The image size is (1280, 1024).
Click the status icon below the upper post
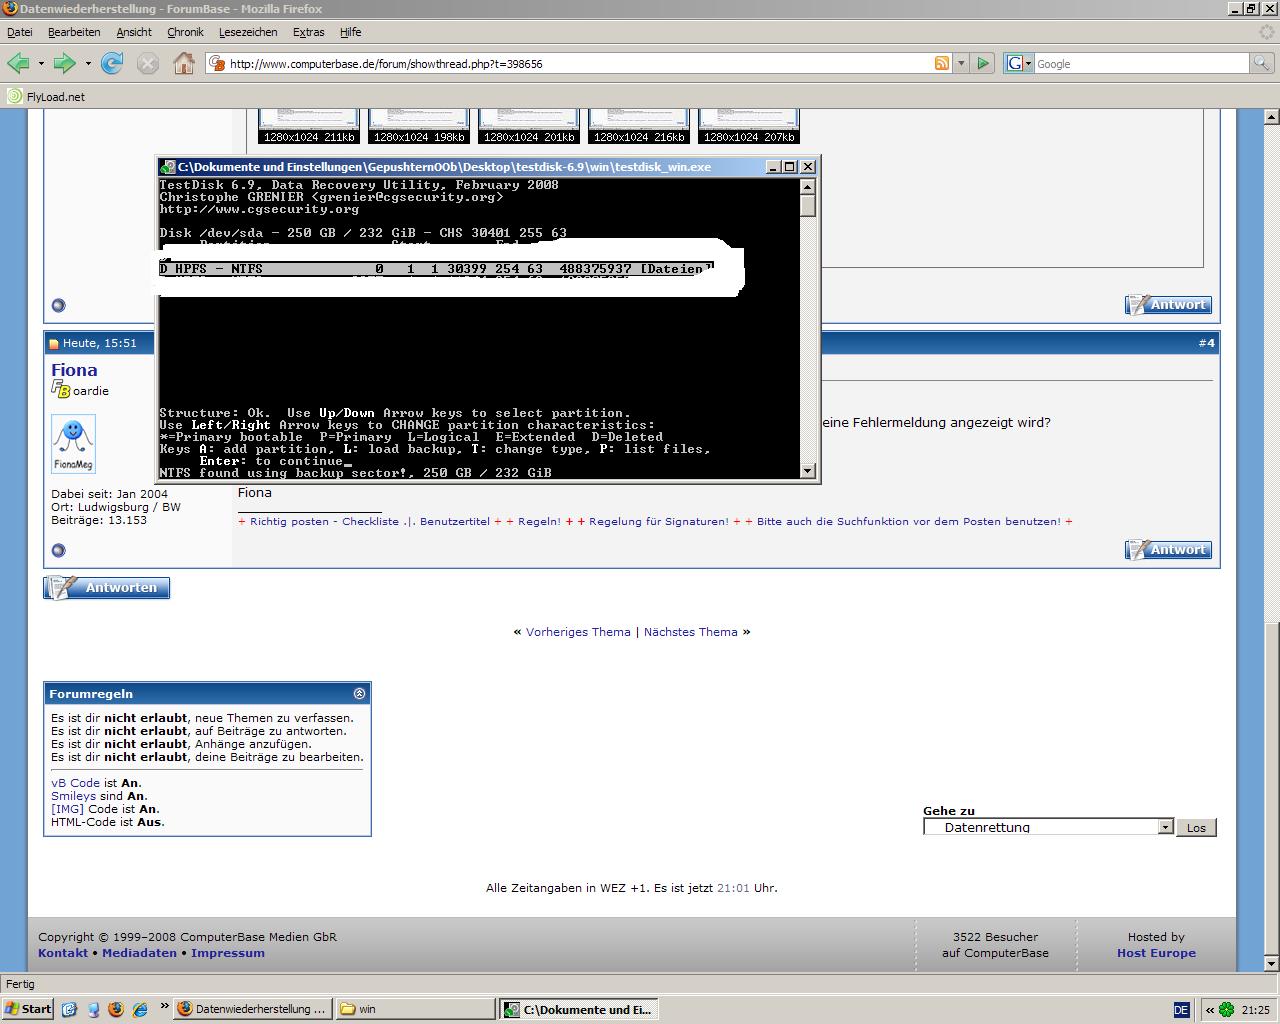coord(58,305)
